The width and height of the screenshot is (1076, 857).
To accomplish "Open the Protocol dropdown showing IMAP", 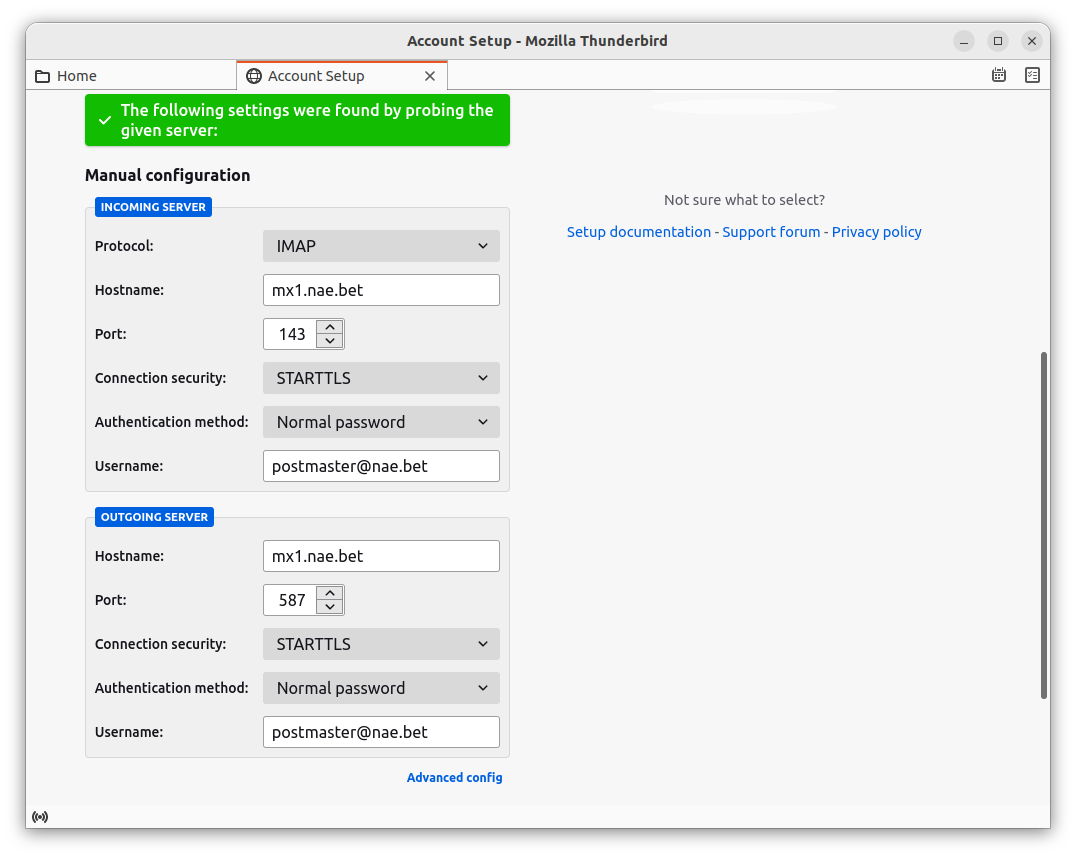I will click(x=381, y=245).
